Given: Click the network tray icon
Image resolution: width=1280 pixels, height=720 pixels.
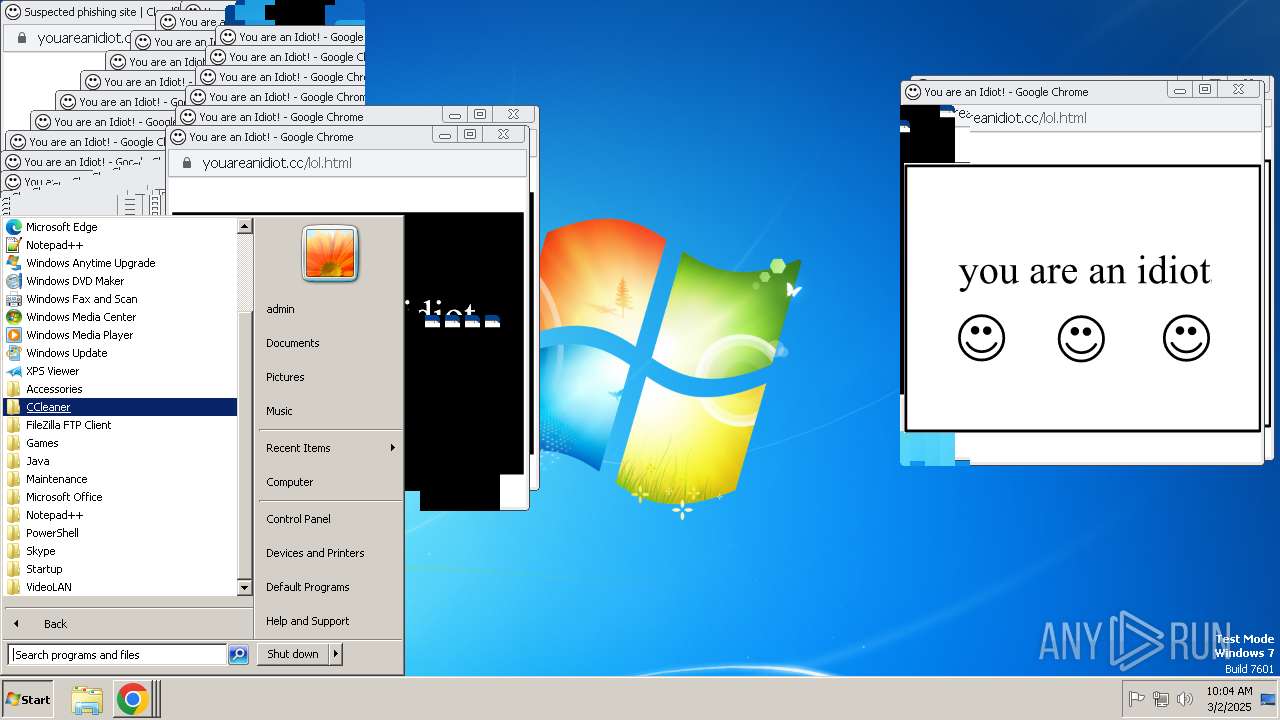Looking at the screenshot, I should [1160, 699].
